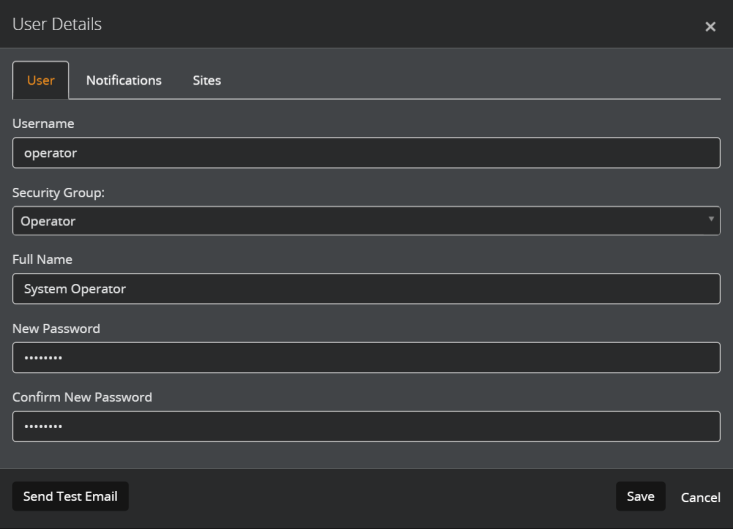Select the User tab
The width and height of the screenshot is (733, 529).
[x=41, y=80]
